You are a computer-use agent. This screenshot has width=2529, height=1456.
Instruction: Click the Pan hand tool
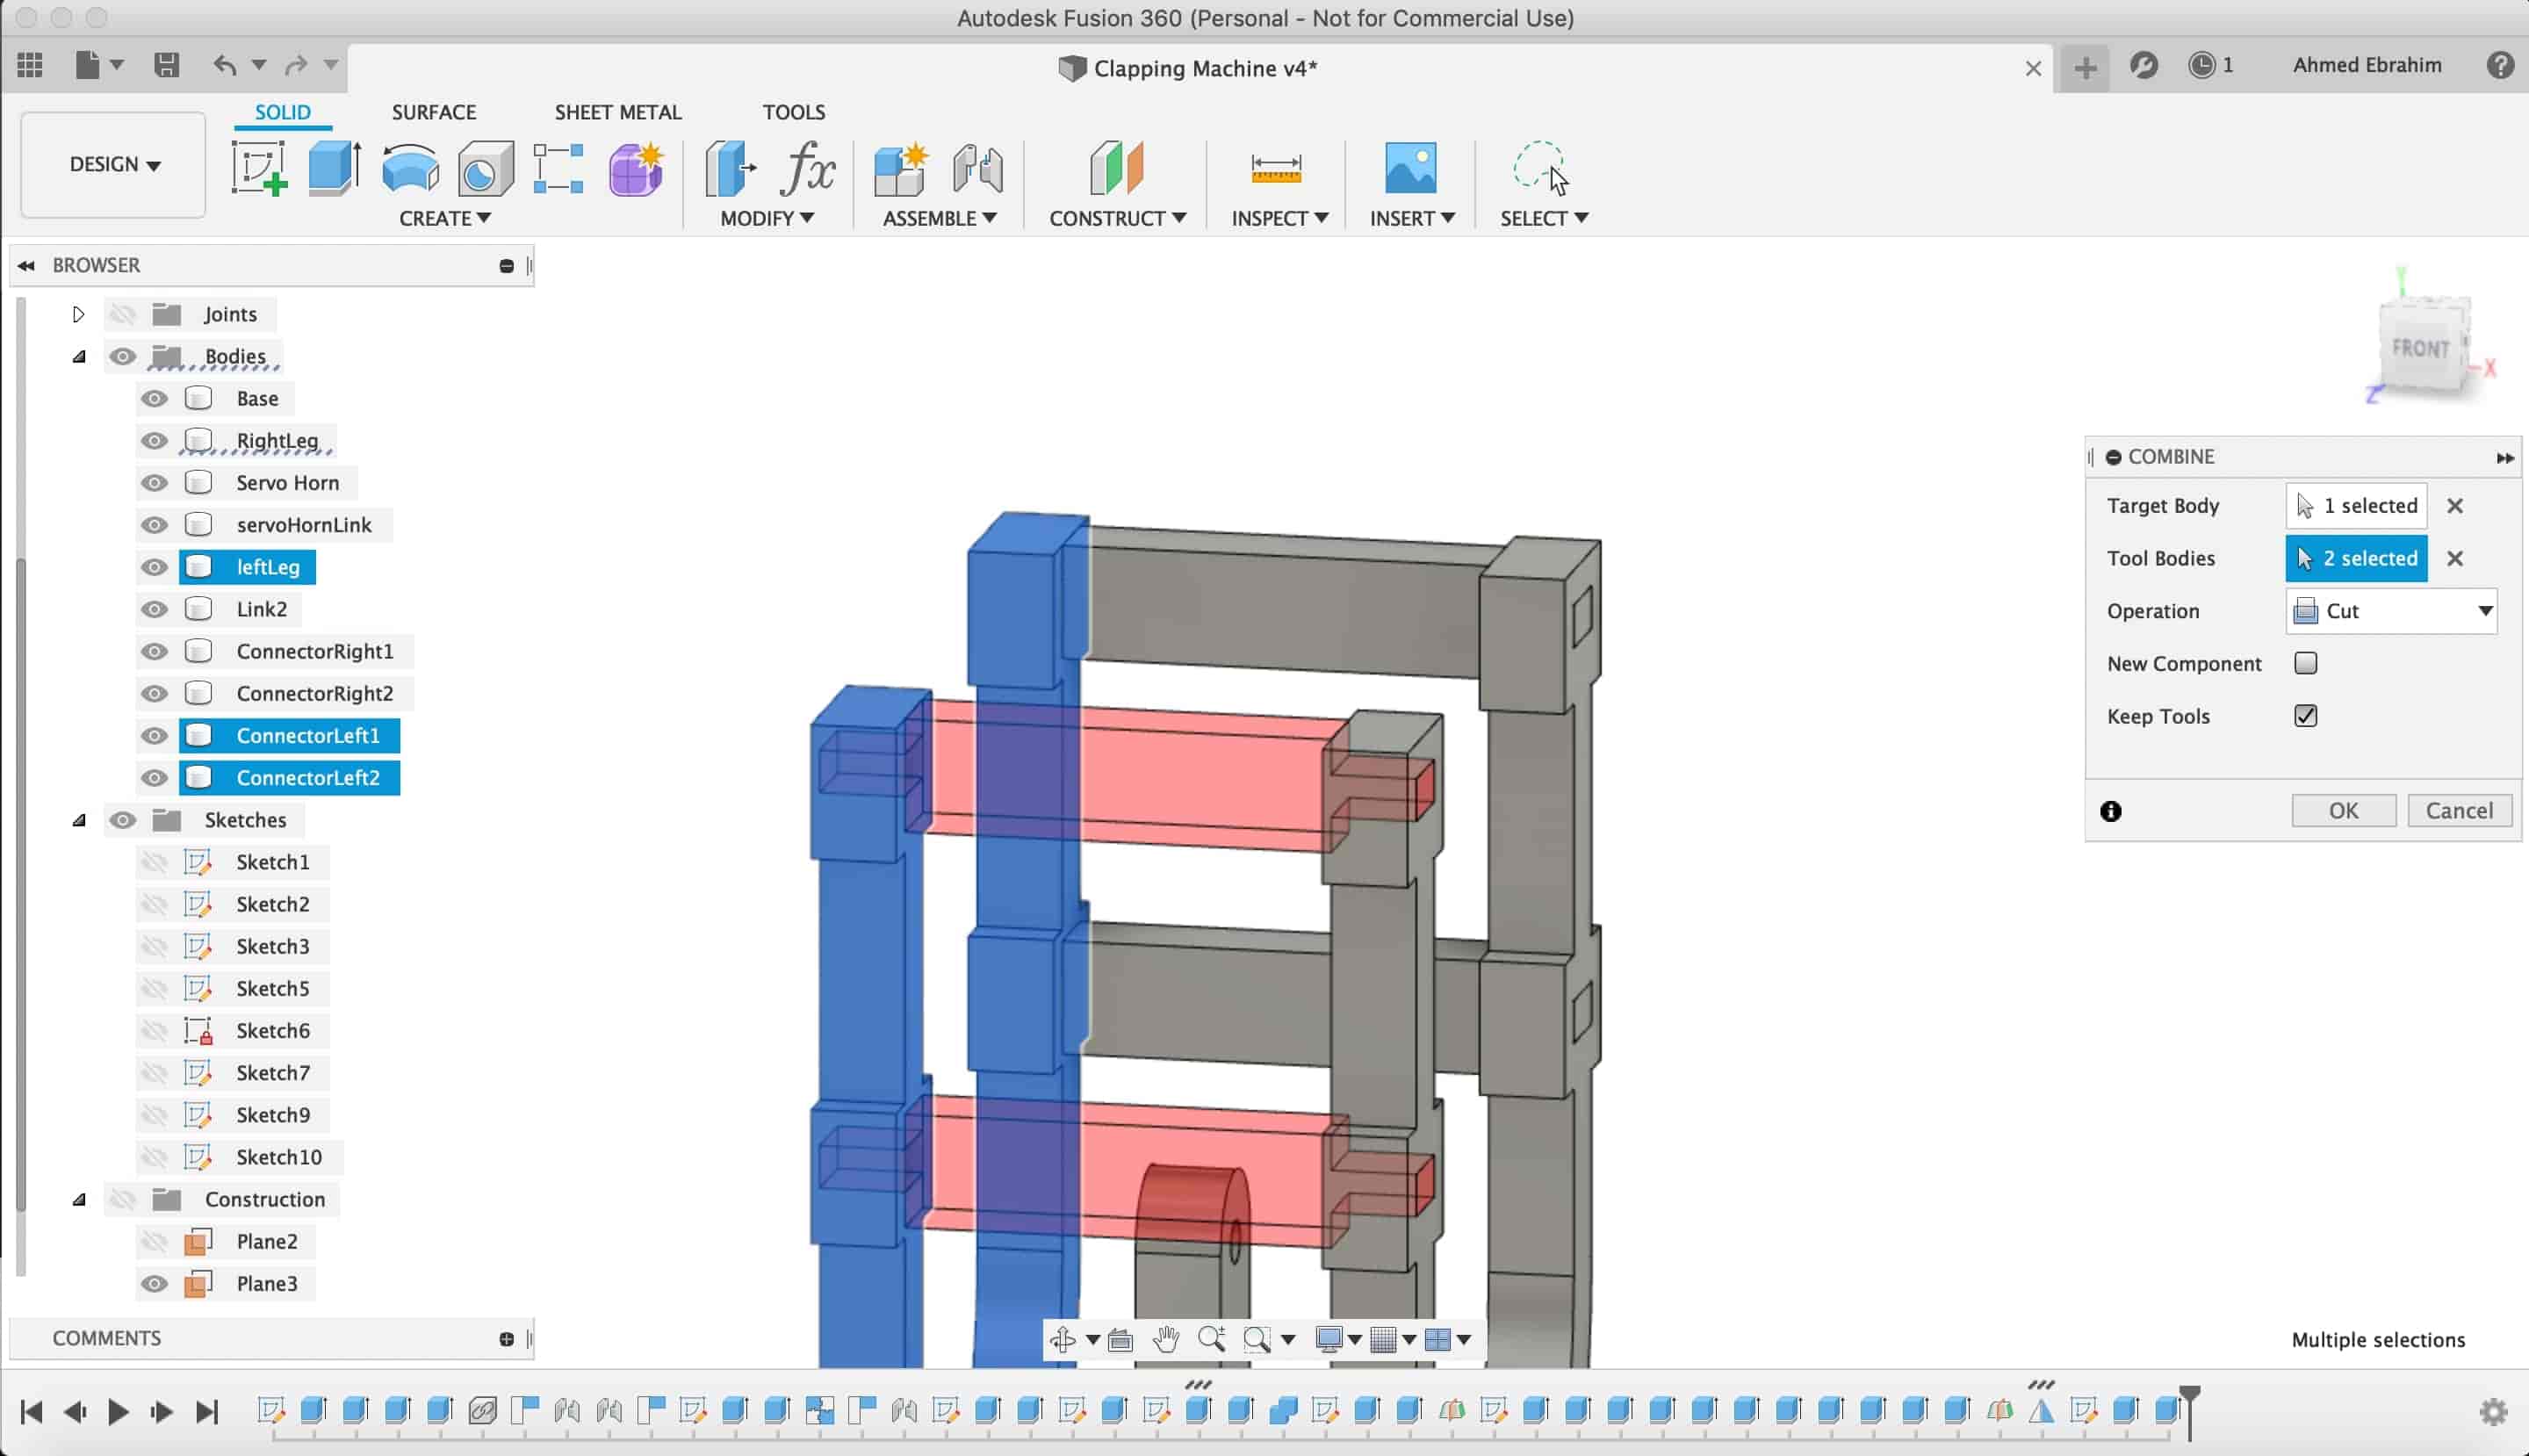1166,1339
